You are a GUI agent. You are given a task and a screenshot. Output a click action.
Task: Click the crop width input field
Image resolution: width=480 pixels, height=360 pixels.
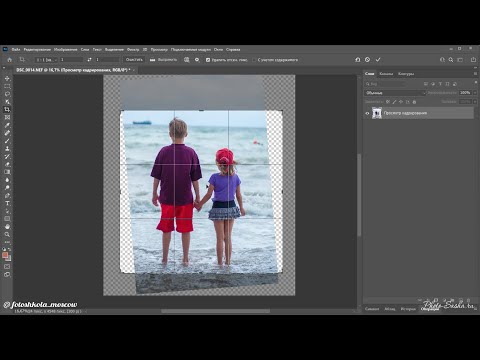[x=71, y=60]
